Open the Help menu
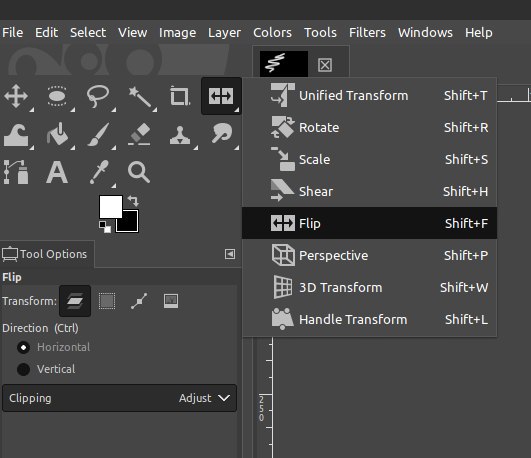The height and width of the screenshot is (458, 531). click(x=479, y=33)
